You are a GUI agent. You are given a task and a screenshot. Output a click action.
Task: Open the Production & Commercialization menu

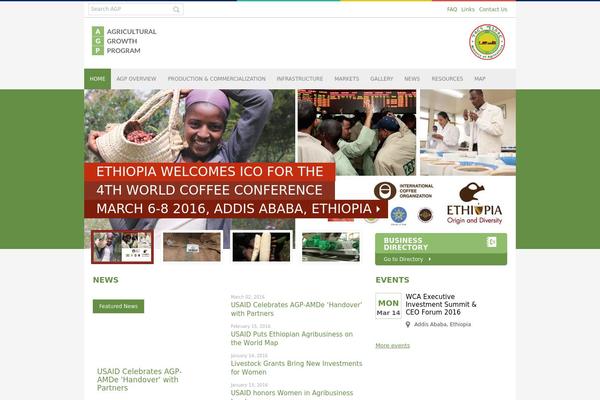pyautogui.click(x=217, y=79)
